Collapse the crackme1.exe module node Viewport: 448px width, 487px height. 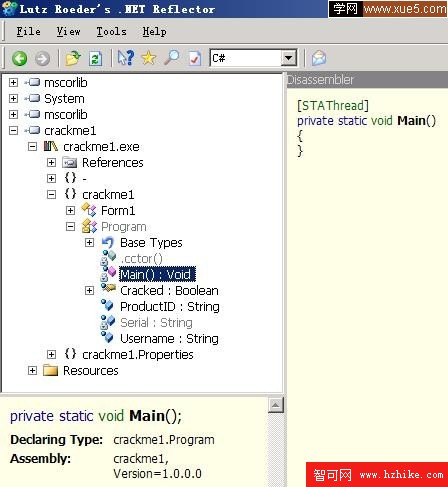32,146
